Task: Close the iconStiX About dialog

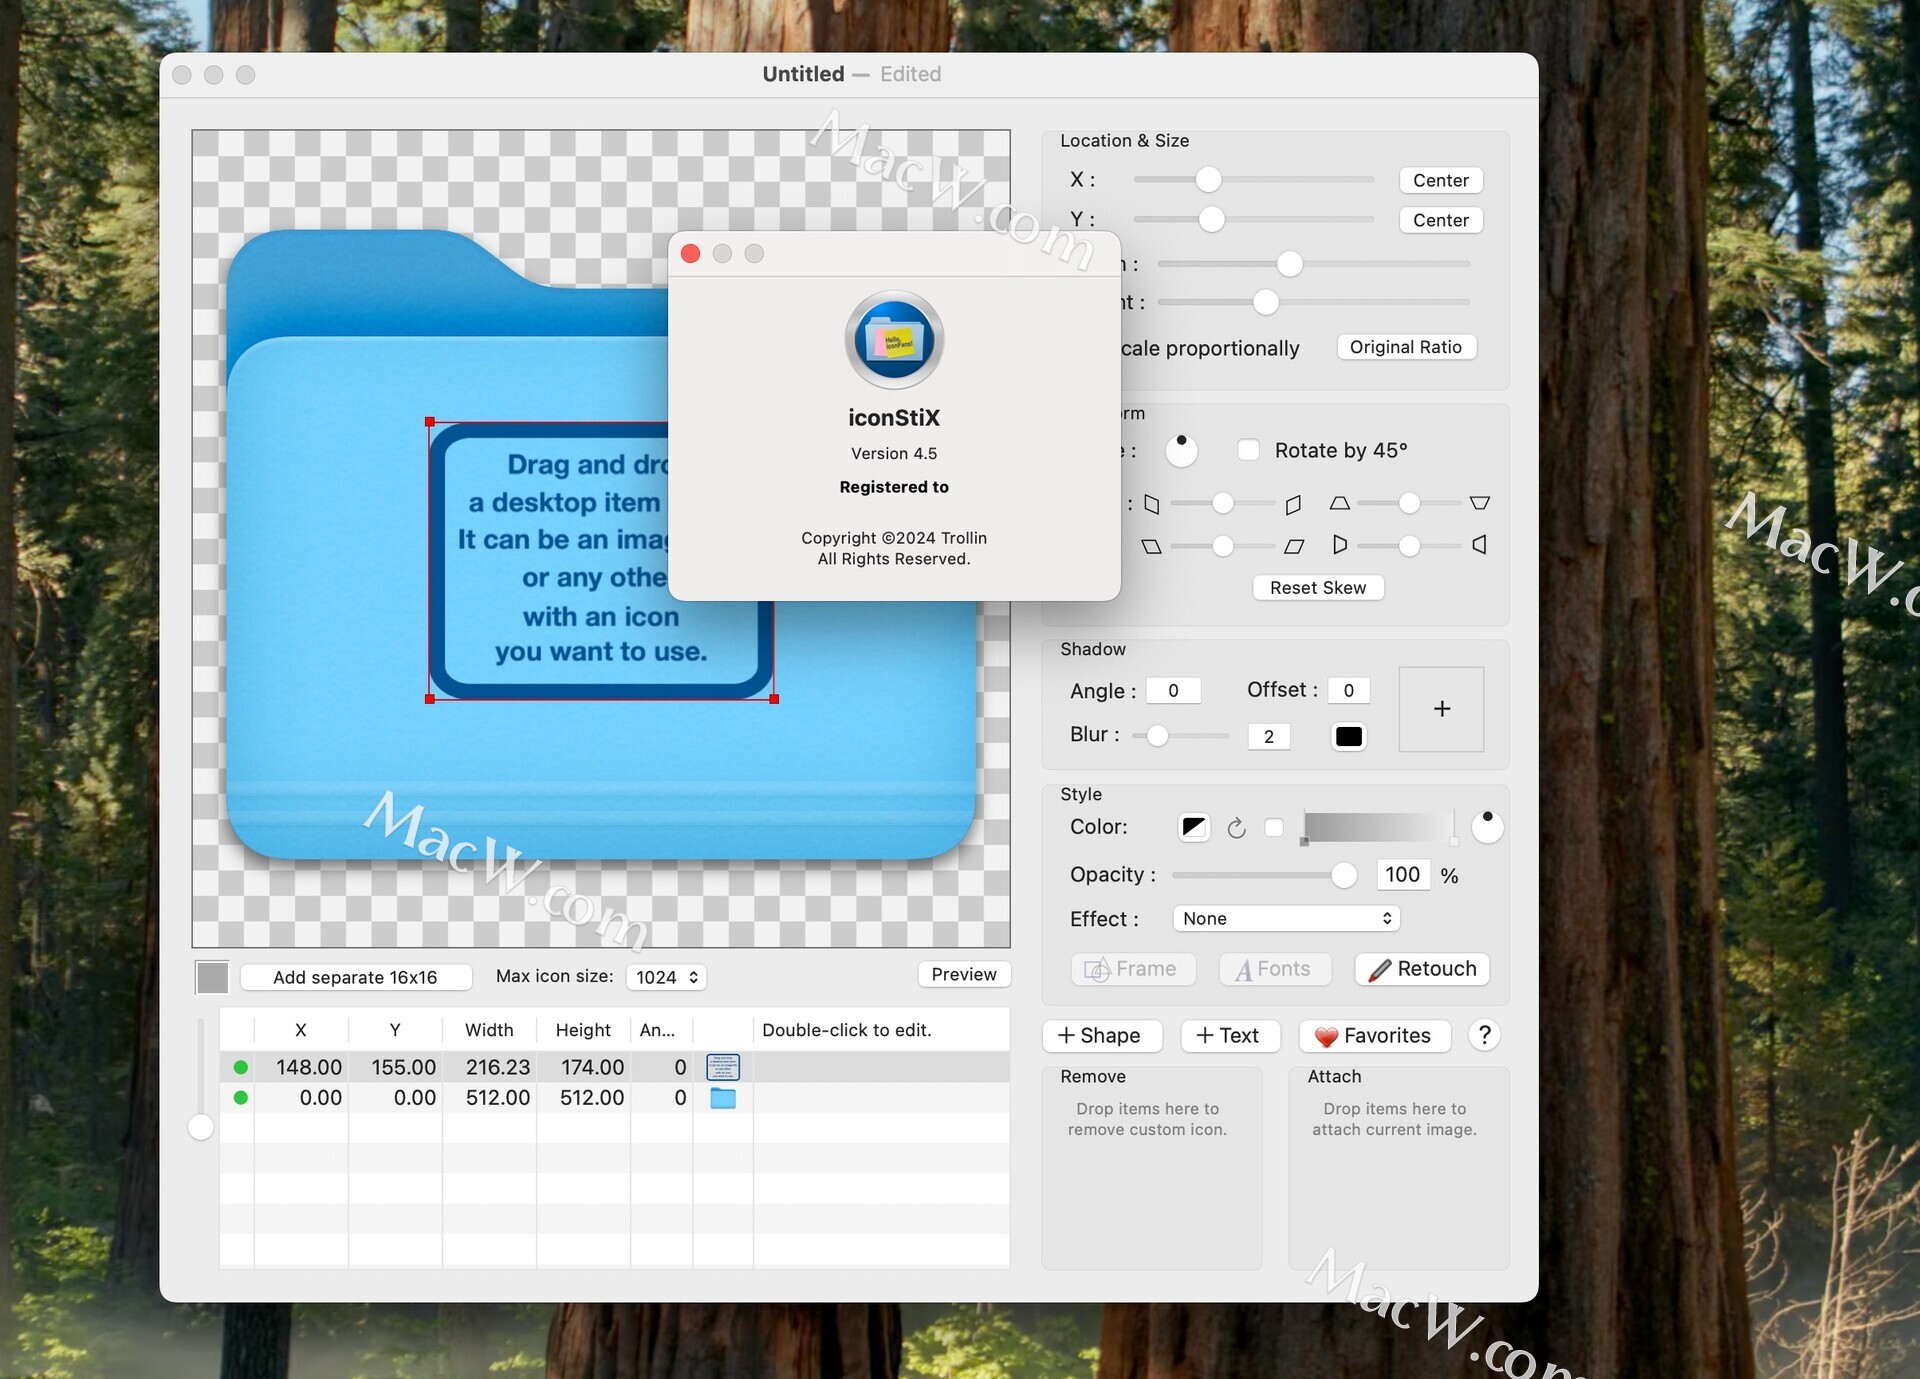Action: point(690,254)
